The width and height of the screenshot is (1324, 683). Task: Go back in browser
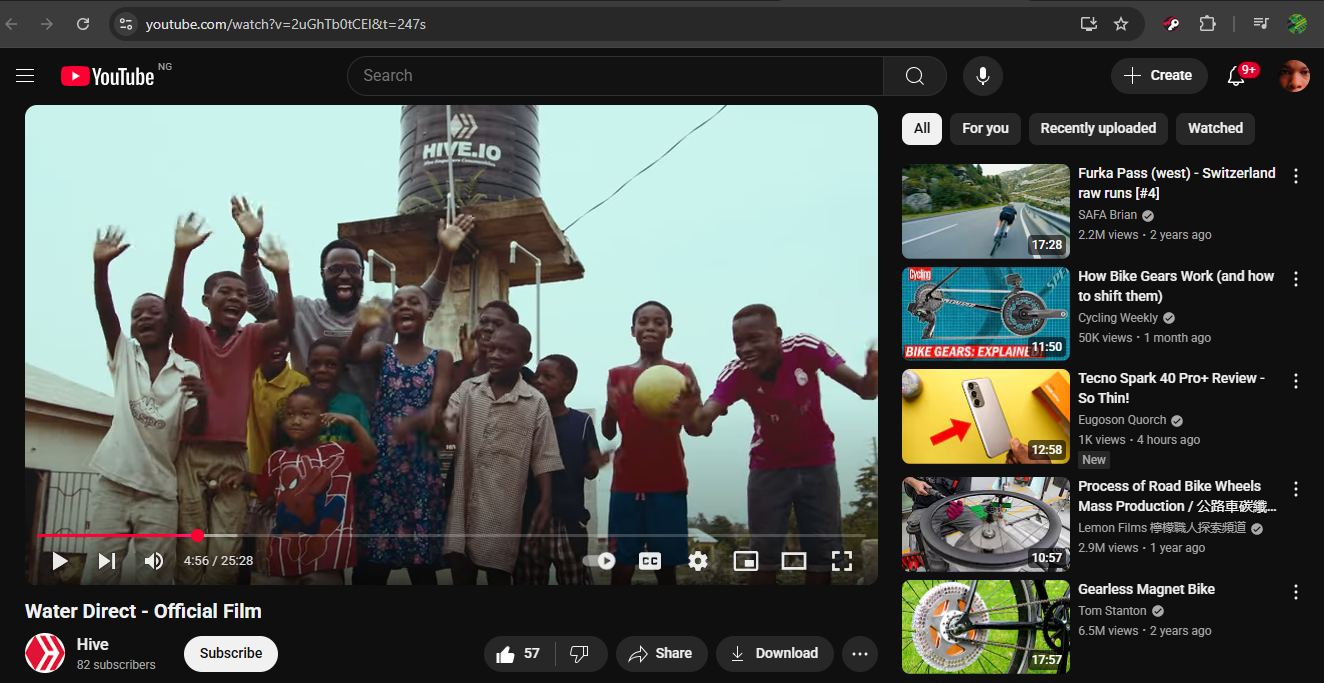click(x=12, y=24)
